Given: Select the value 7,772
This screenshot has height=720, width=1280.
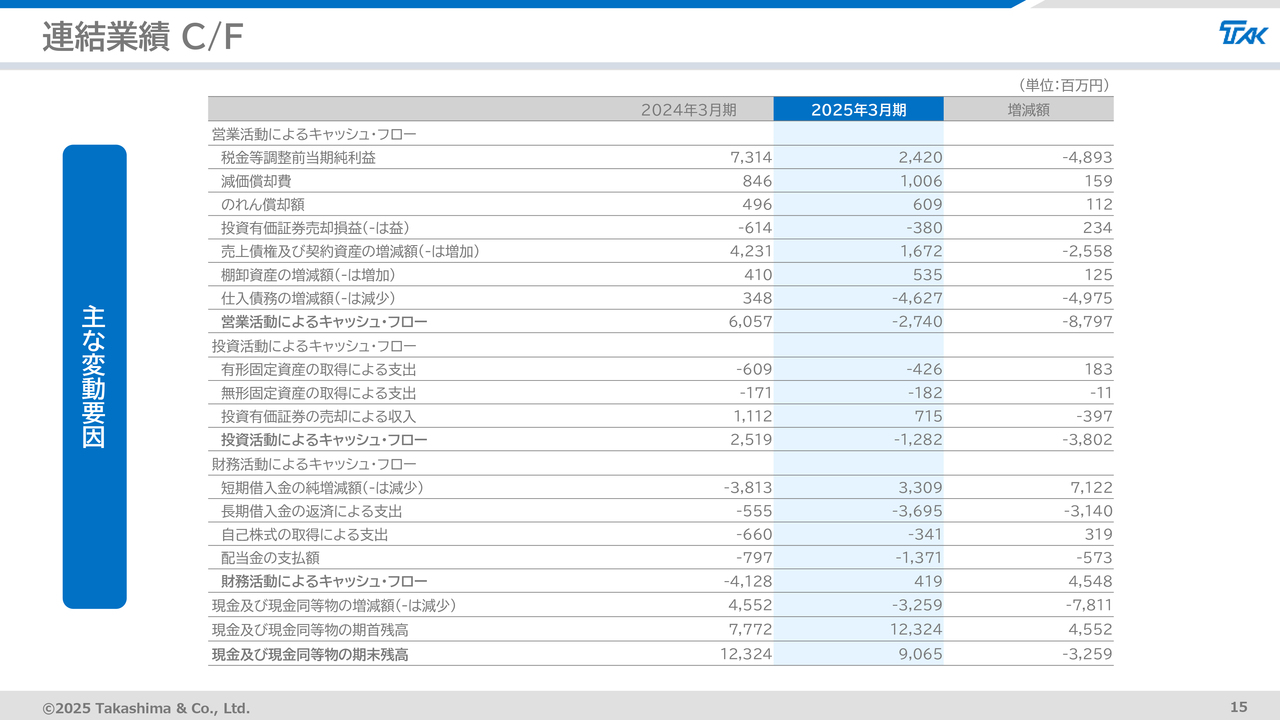Looking at the screenshot, I should pos(751,630).
